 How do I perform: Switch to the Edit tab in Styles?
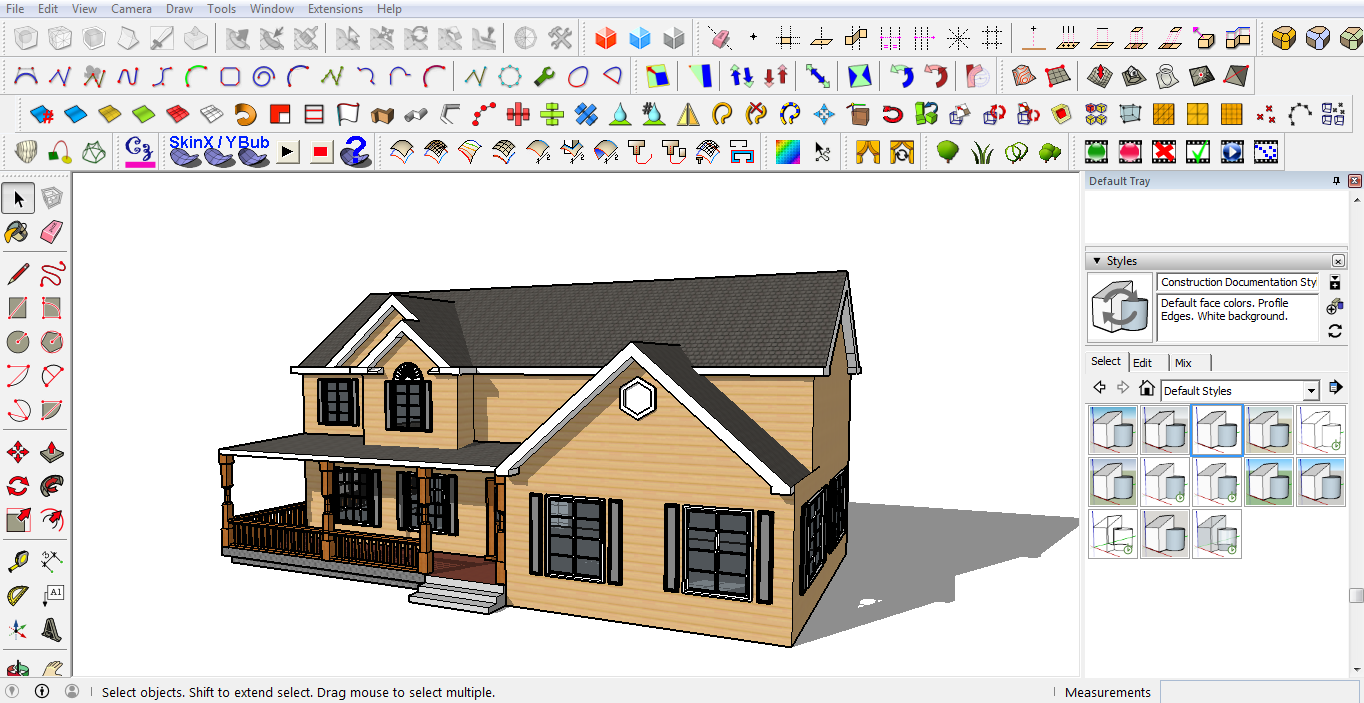[x=1143, y=363]
